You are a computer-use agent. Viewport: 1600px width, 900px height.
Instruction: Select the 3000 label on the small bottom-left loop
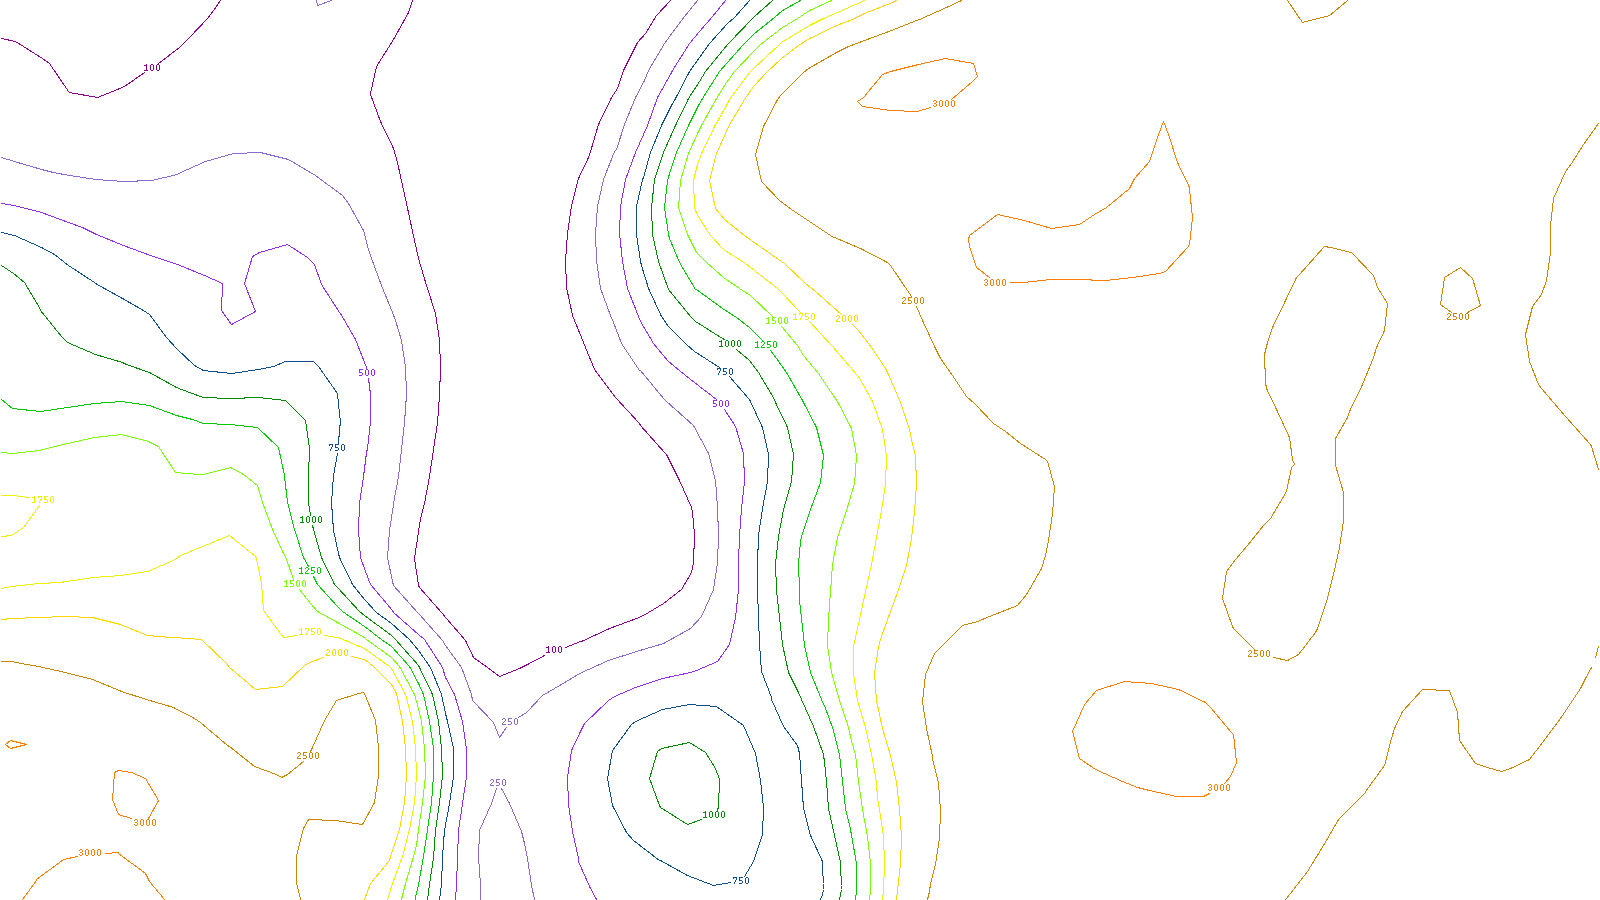145,823
